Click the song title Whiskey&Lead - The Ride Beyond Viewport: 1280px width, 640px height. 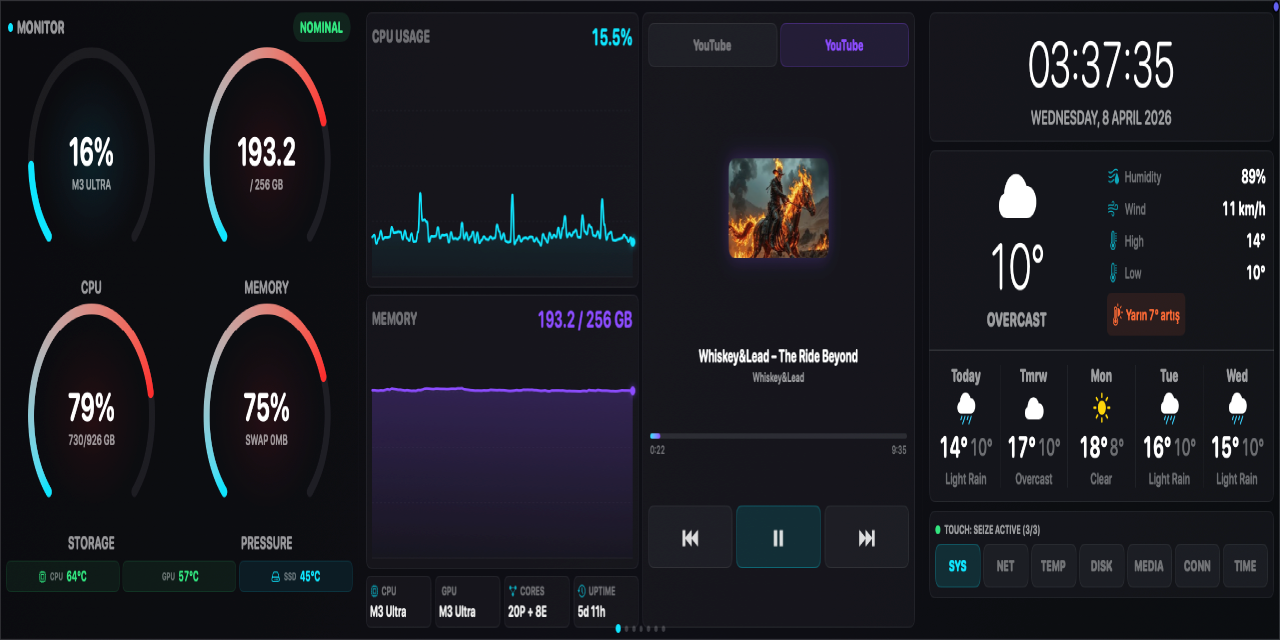click(778, 356)
